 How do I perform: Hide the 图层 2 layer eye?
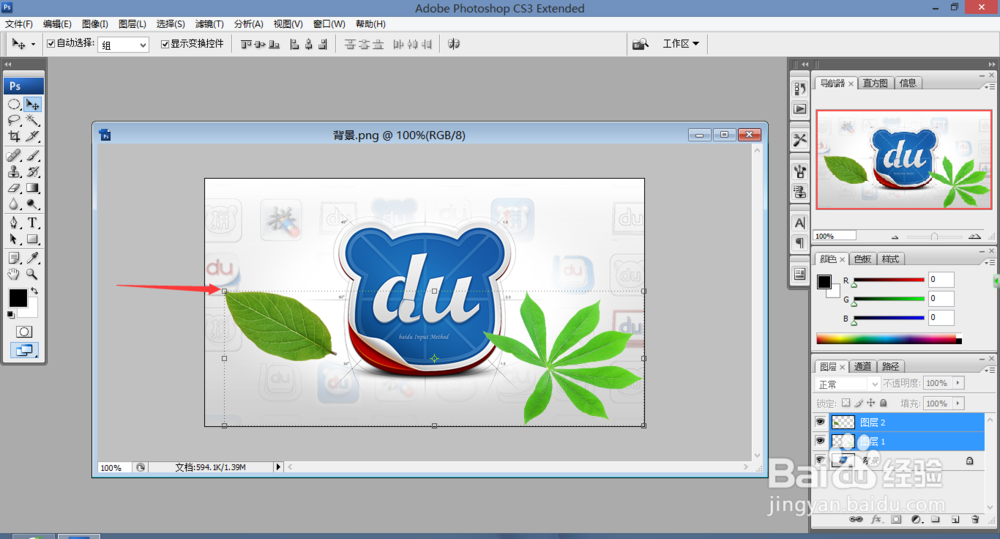(820, 422)
